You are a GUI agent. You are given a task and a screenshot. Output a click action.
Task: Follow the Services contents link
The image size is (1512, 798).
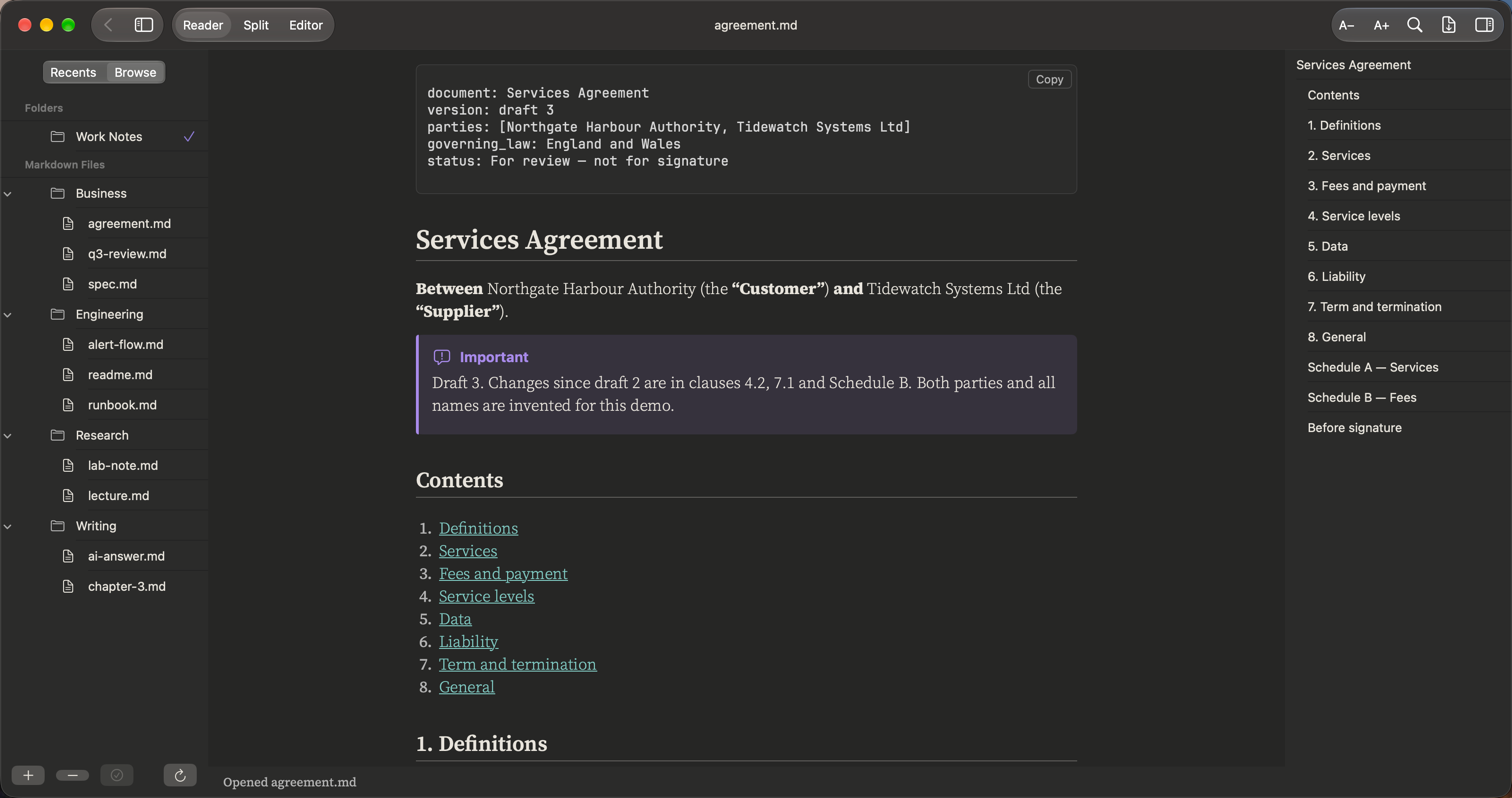click(x=468, y=551)
